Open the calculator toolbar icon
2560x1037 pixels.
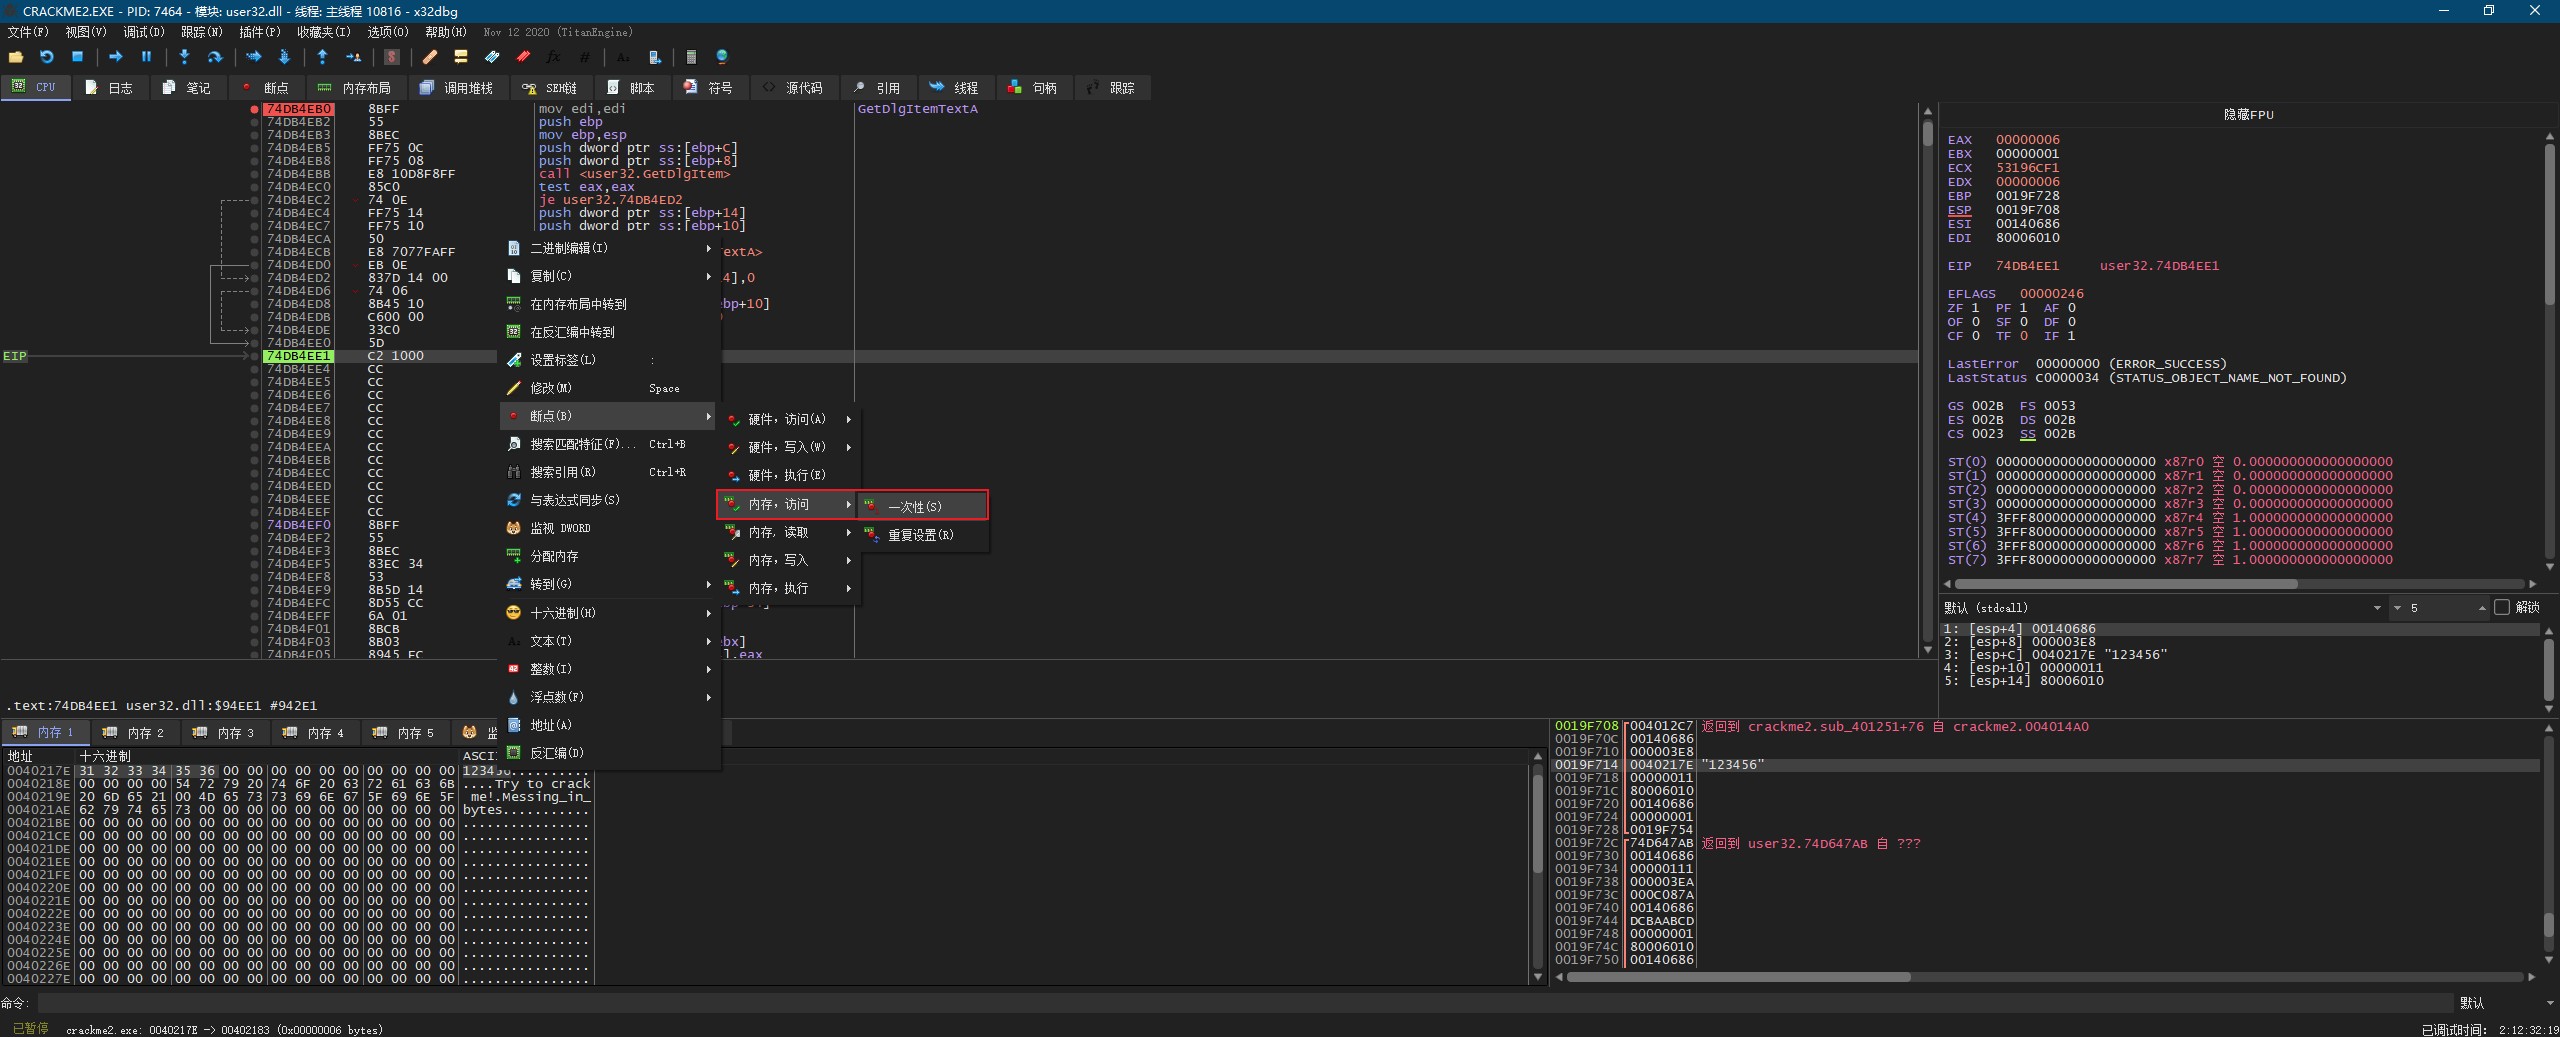coord(690,57)
